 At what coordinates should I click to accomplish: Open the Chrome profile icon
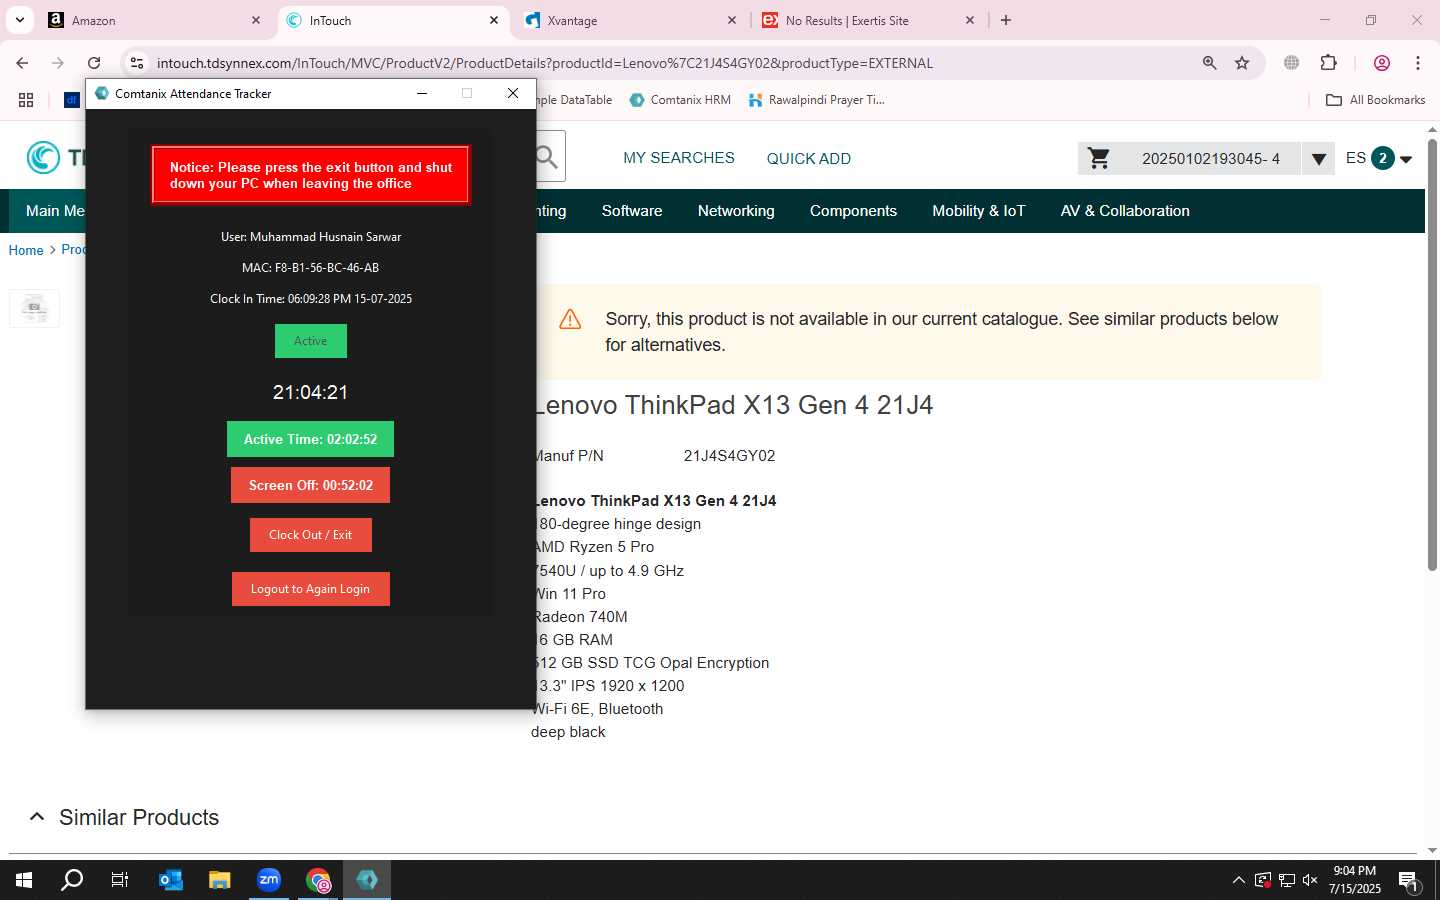(x=1382, y=63)
